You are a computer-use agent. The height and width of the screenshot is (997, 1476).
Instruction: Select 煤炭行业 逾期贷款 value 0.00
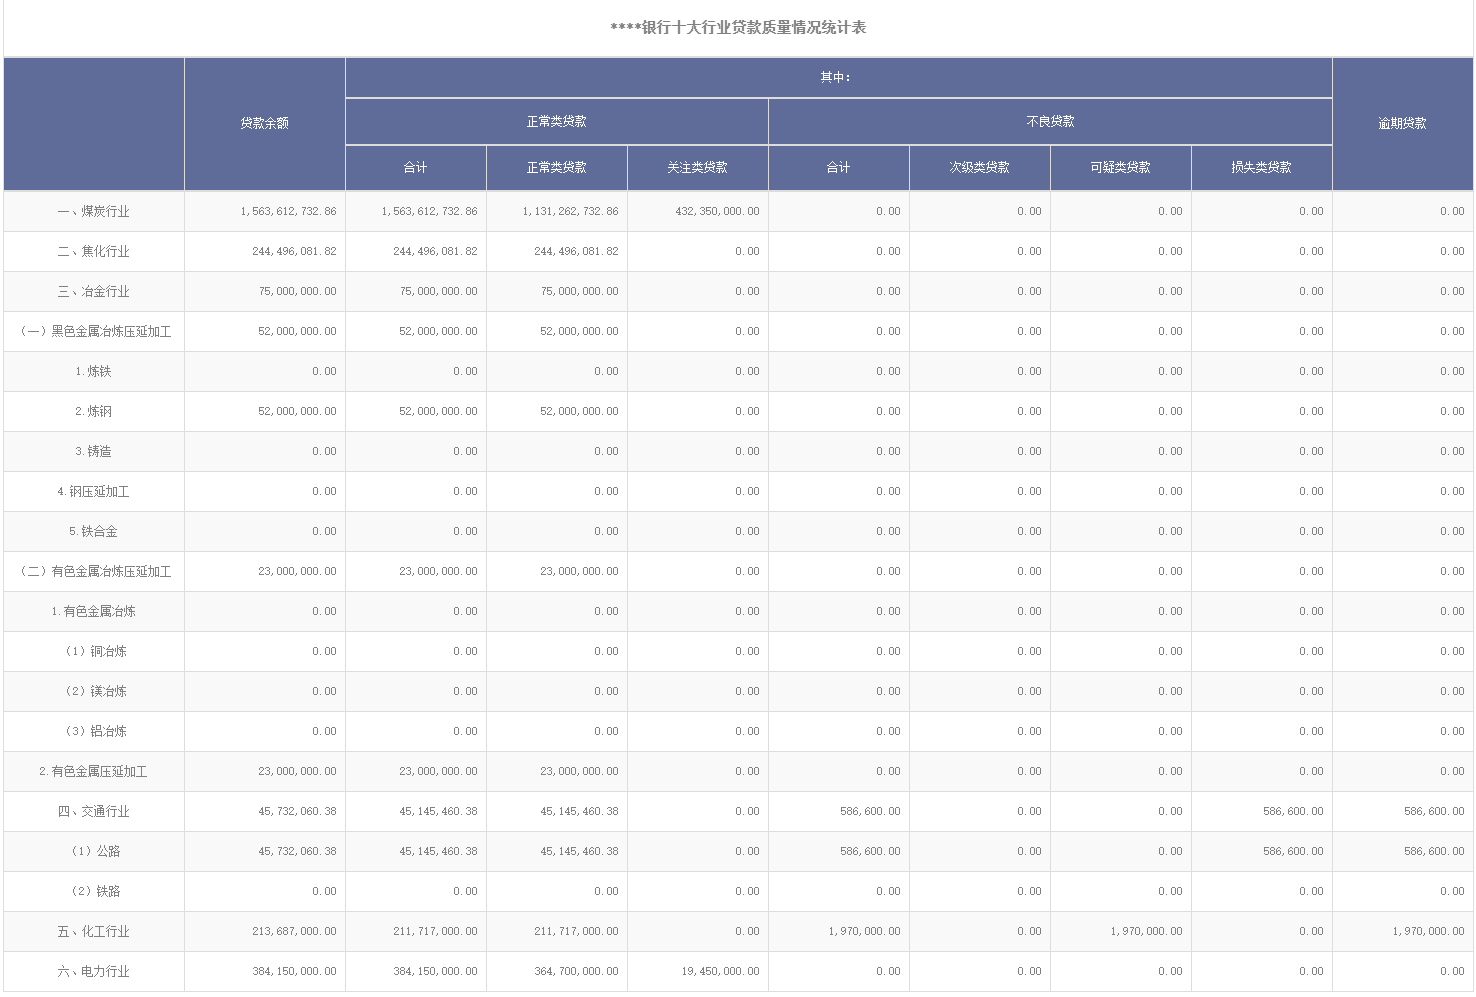pos(1452,211)
